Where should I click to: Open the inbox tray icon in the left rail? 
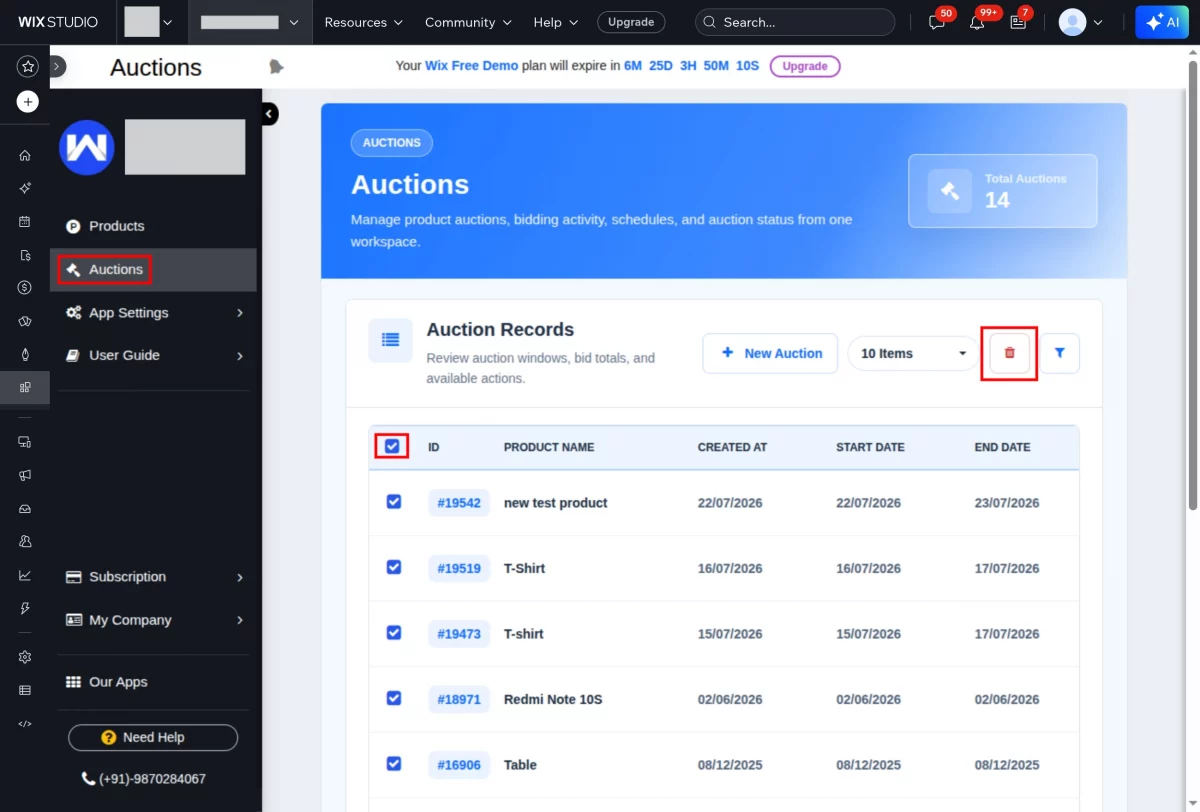pos(25,508)
